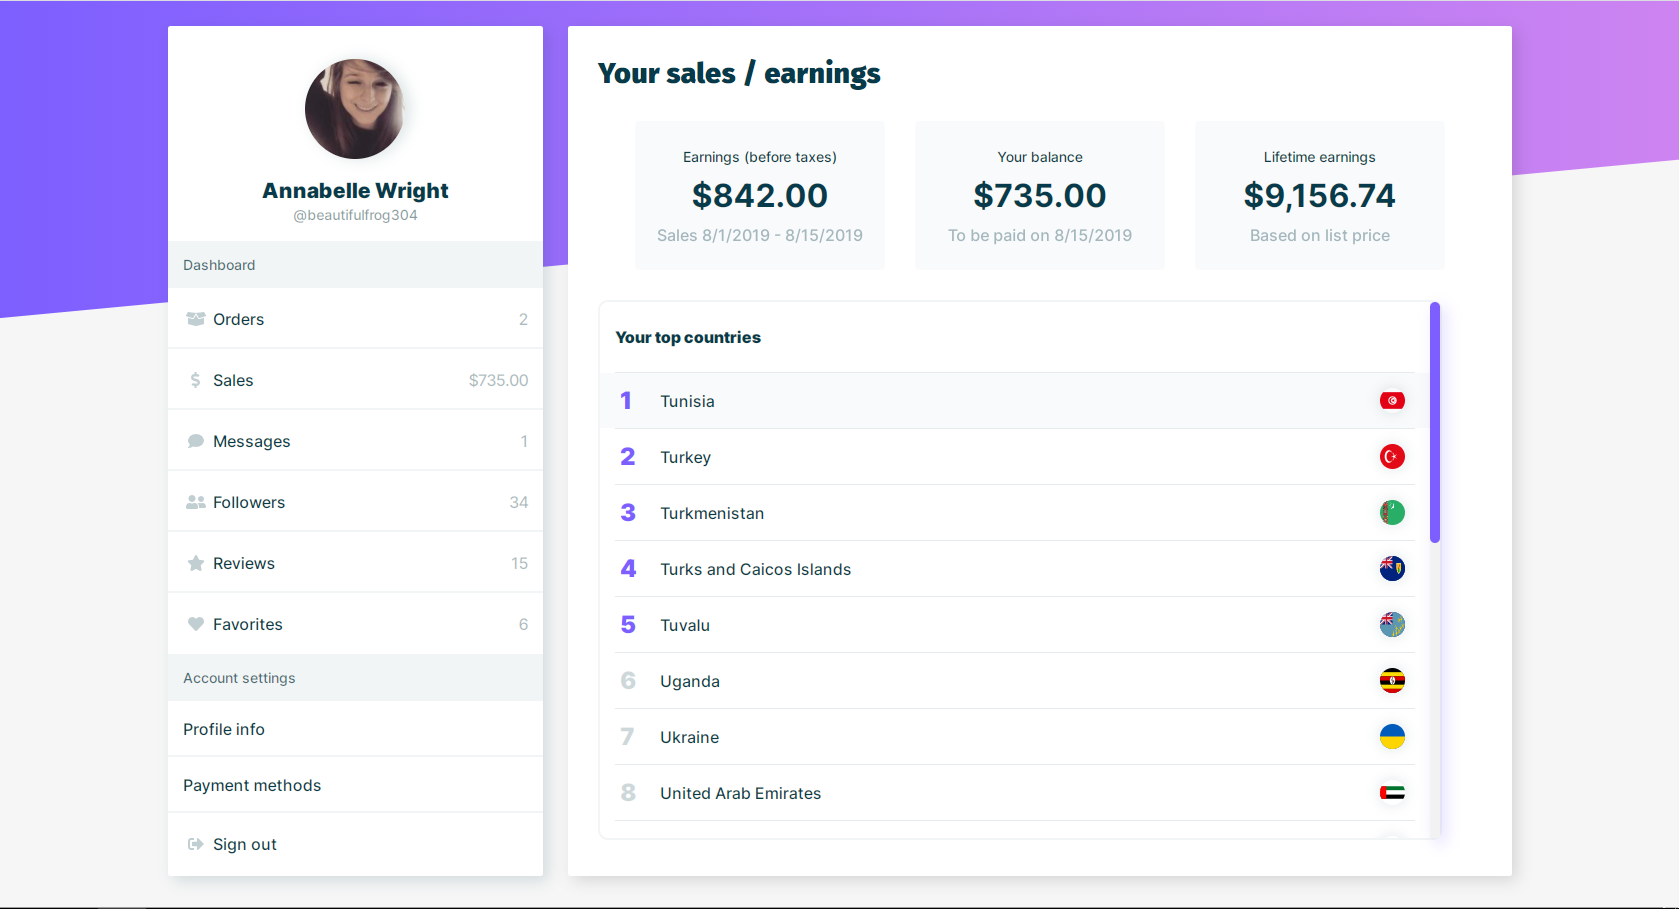The height and width of the screenshot is (909, 1679).
Task: Click the Reviews star icon
Action: pos(196,563)
